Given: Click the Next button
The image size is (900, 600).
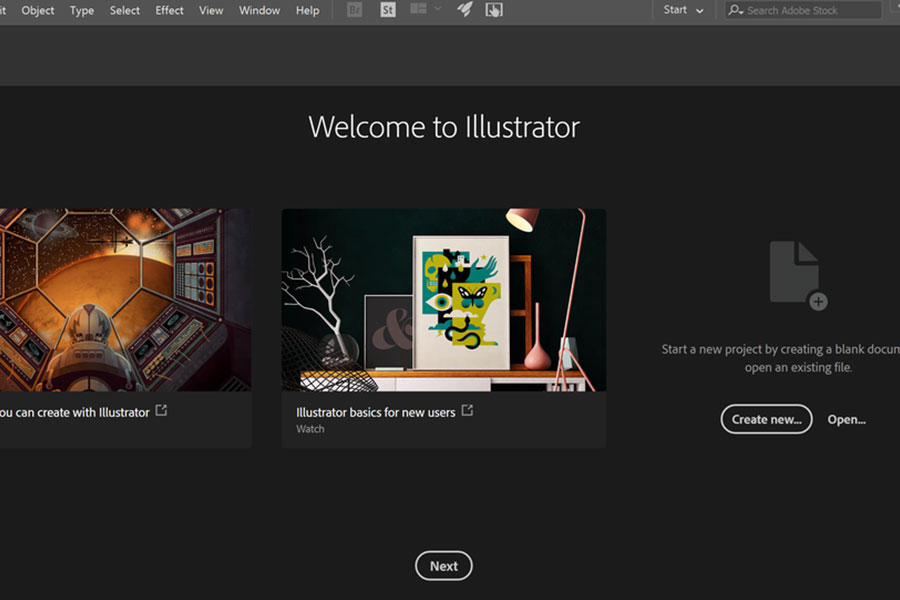Looking at the screenshot, I should [x=444, y=566].
